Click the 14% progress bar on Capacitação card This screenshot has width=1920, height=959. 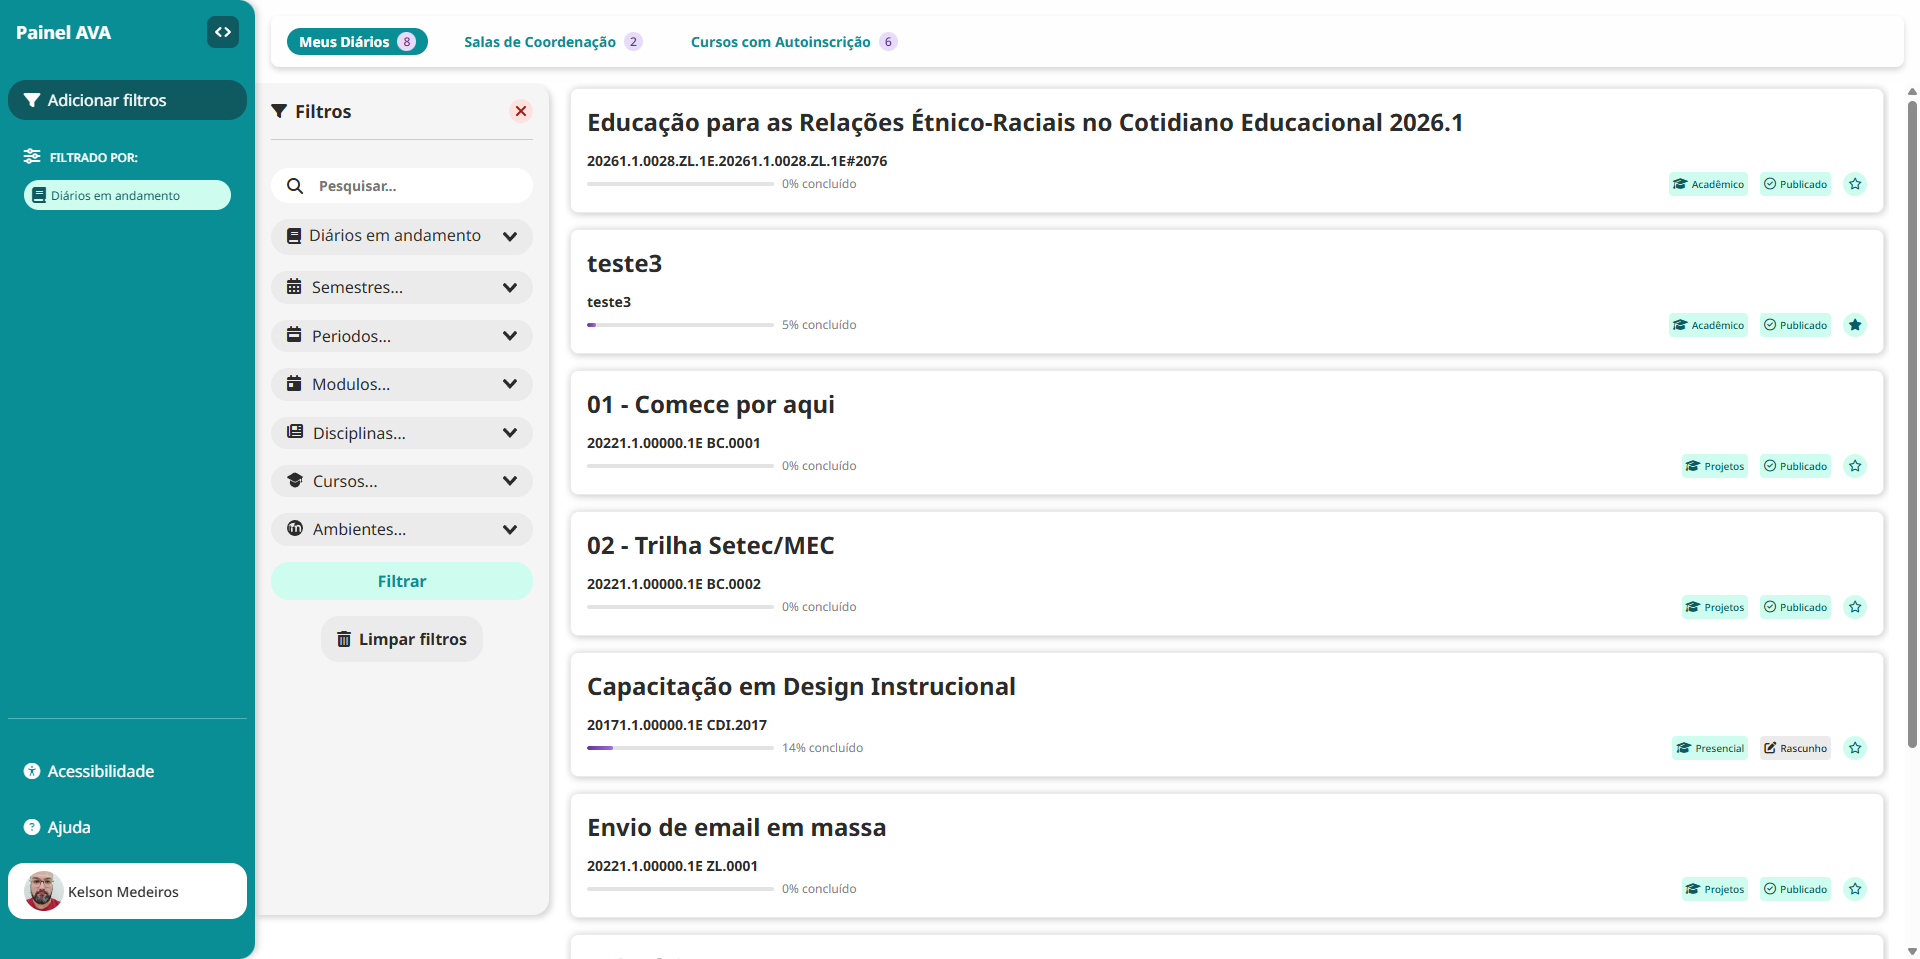pyautogui.click(x=680, y=748)
